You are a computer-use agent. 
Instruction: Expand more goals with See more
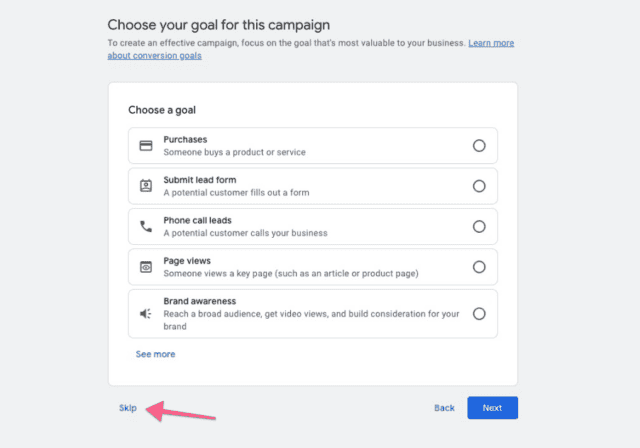[156, 354]
